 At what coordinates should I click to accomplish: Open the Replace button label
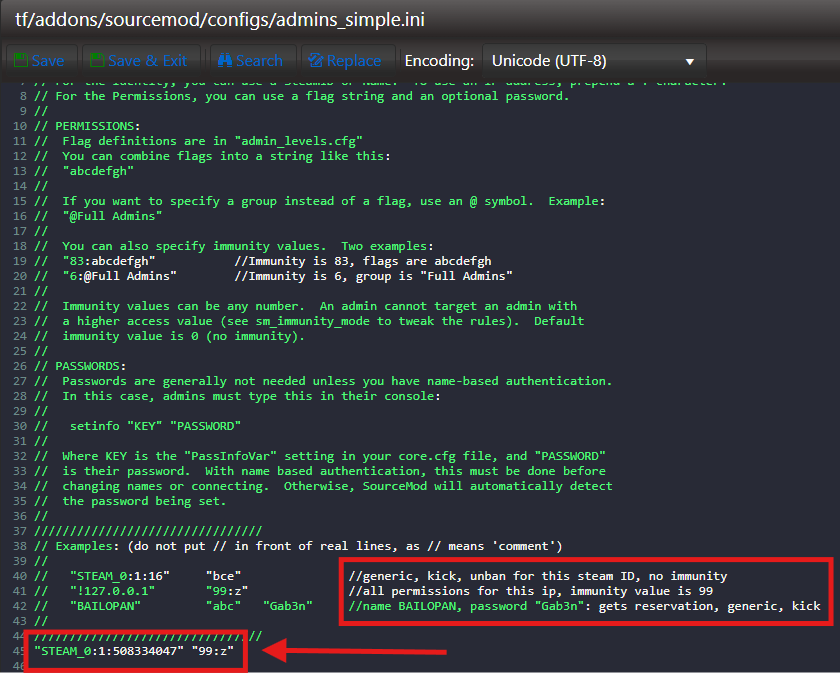pos(354,61)
